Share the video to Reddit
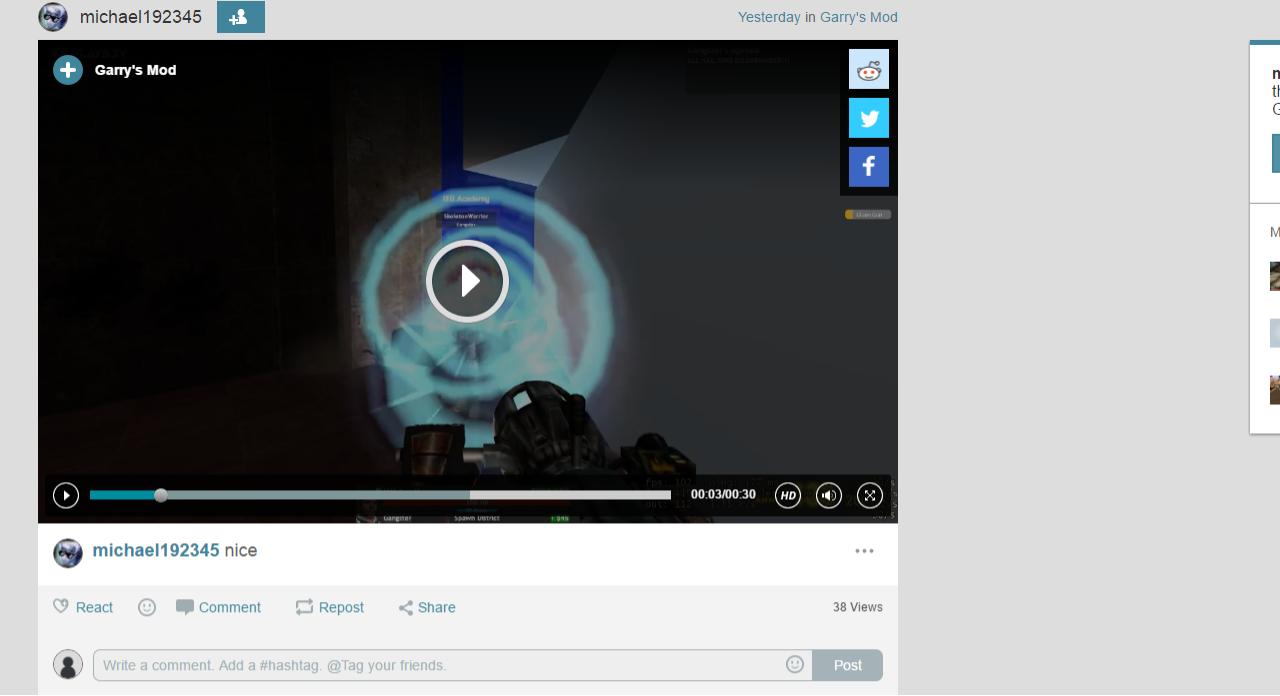Screen dimensions: 1280x696 [x=869, y=69]
